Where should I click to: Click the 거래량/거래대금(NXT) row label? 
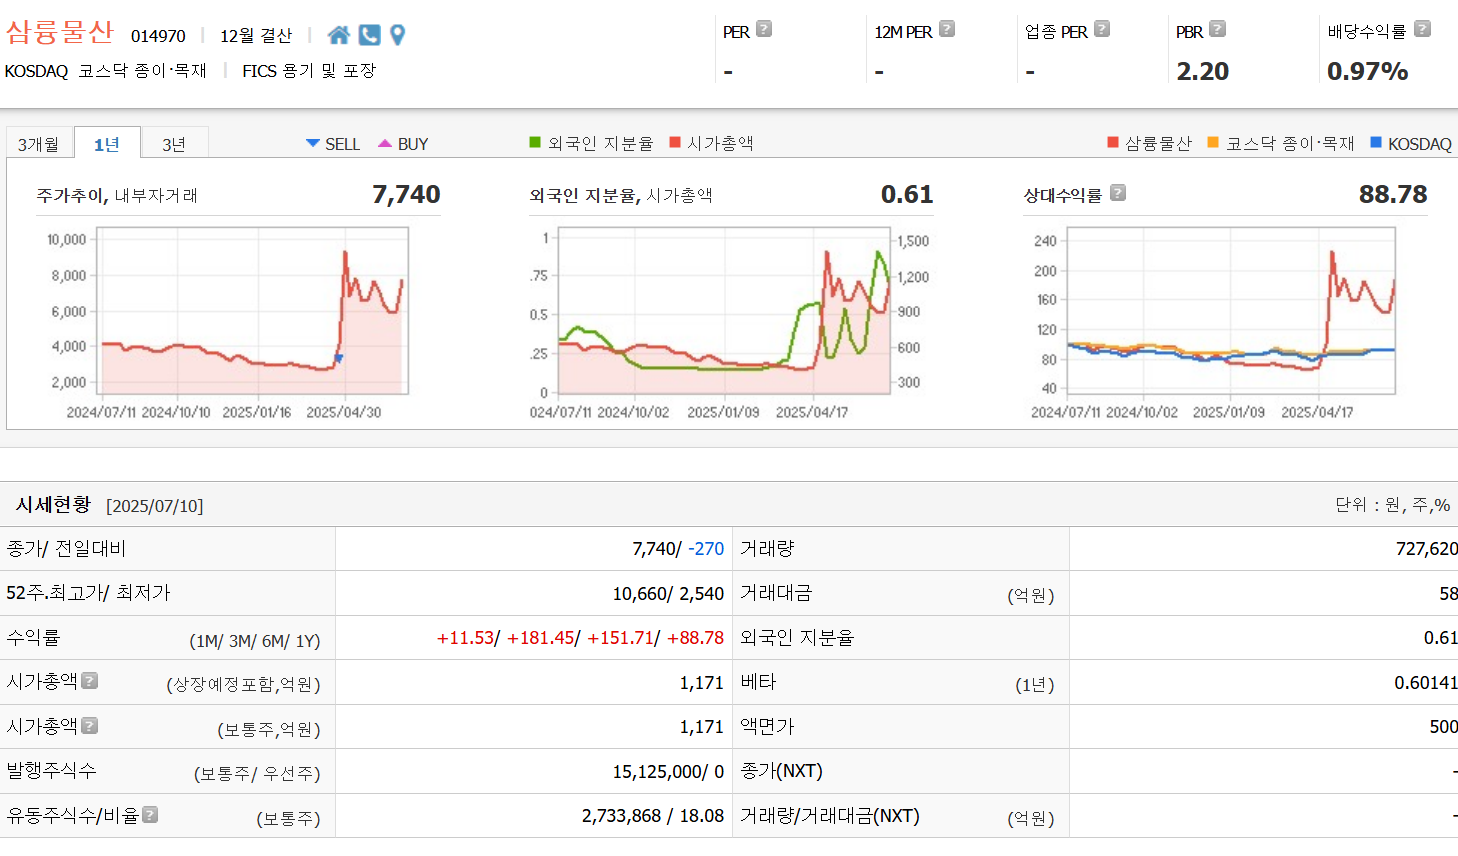[830, 816]
